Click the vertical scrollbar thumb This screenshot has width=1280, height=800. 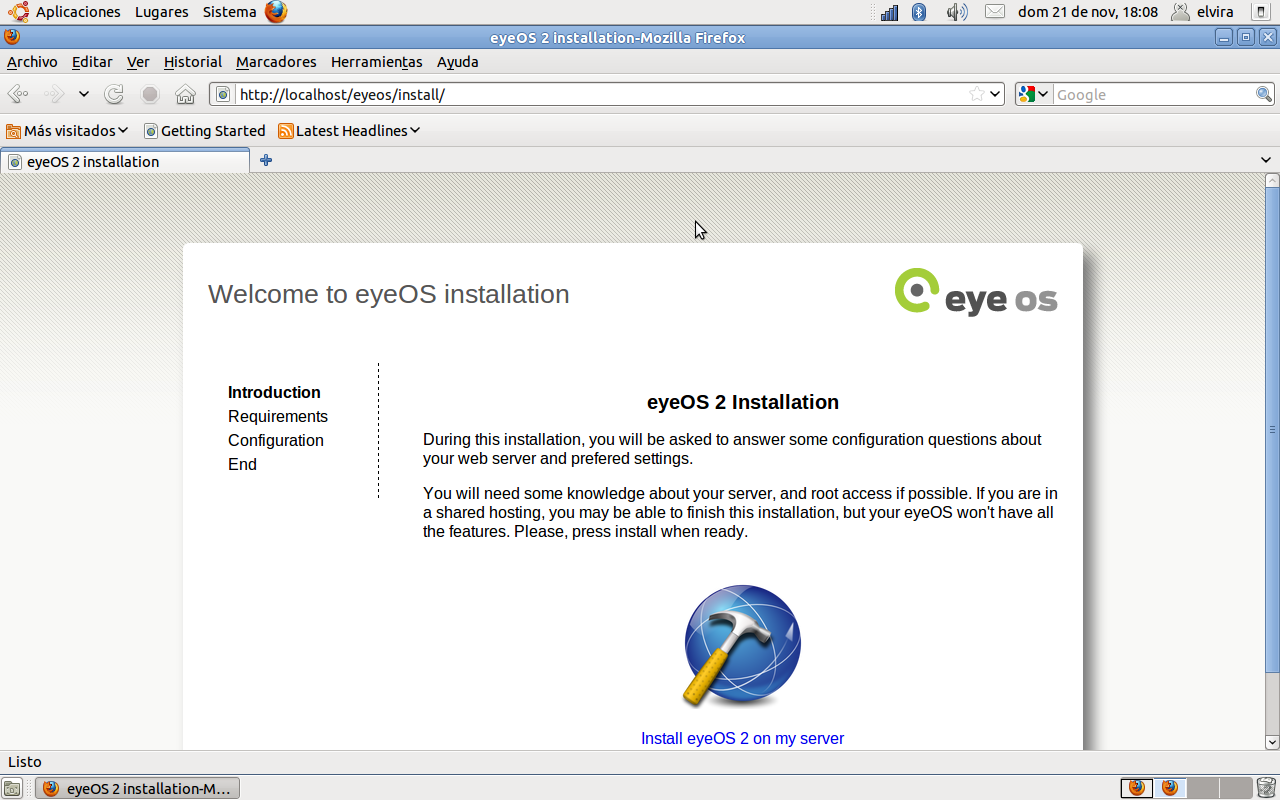(x=1272, y=430)
